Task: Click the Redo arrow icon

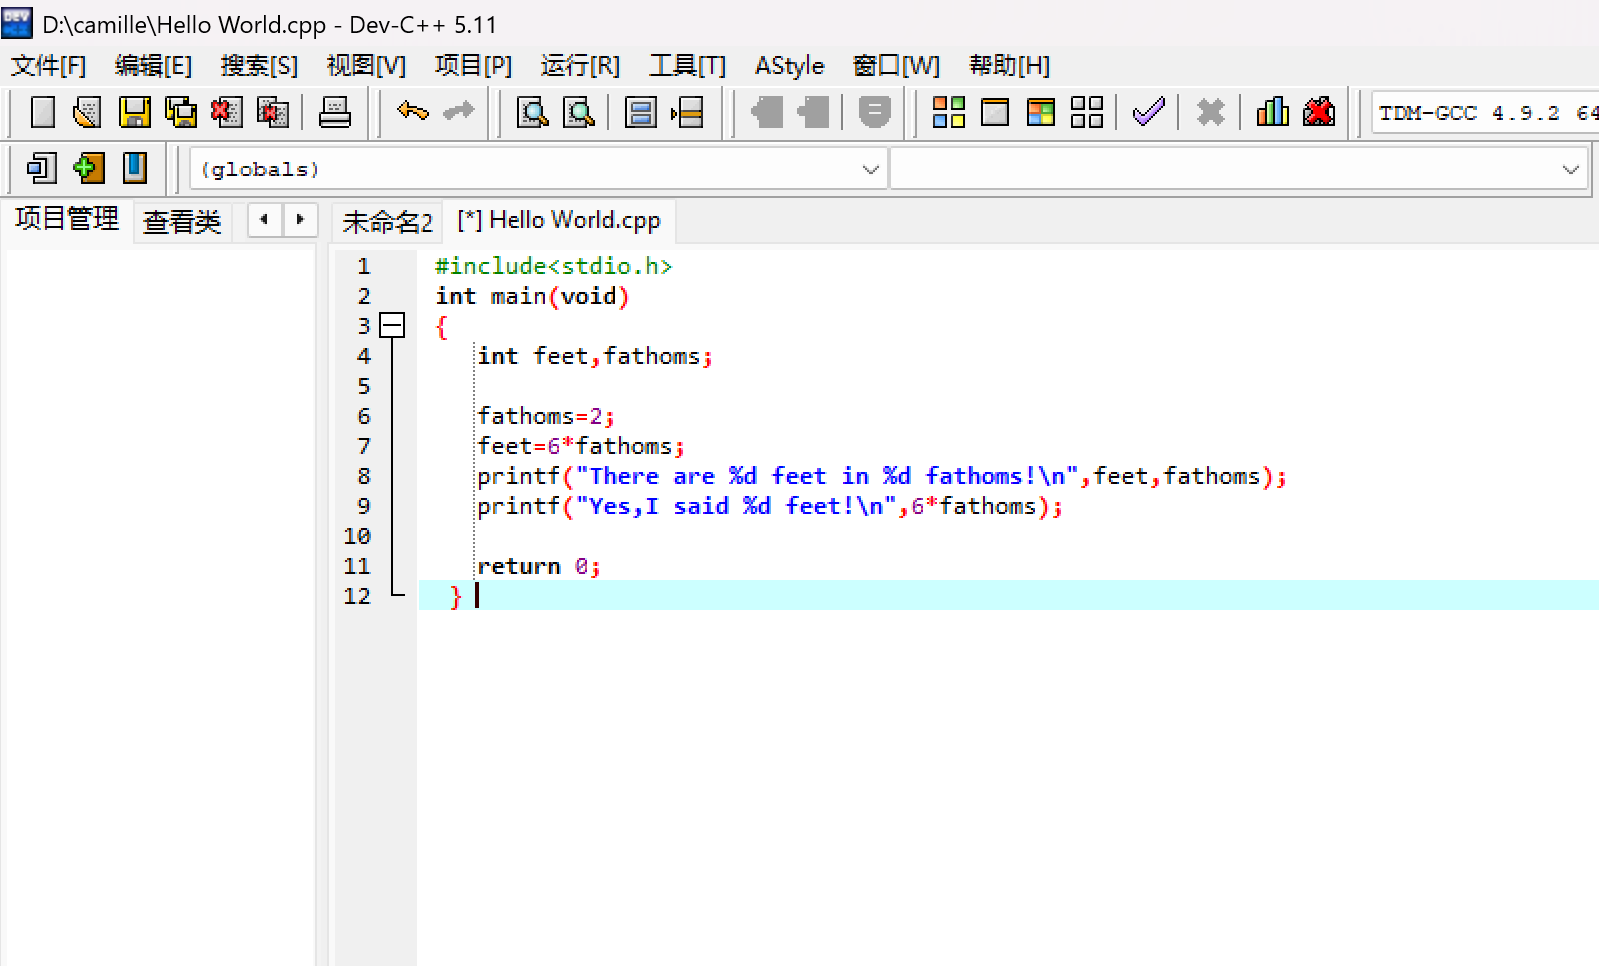Action: (459, 111)
